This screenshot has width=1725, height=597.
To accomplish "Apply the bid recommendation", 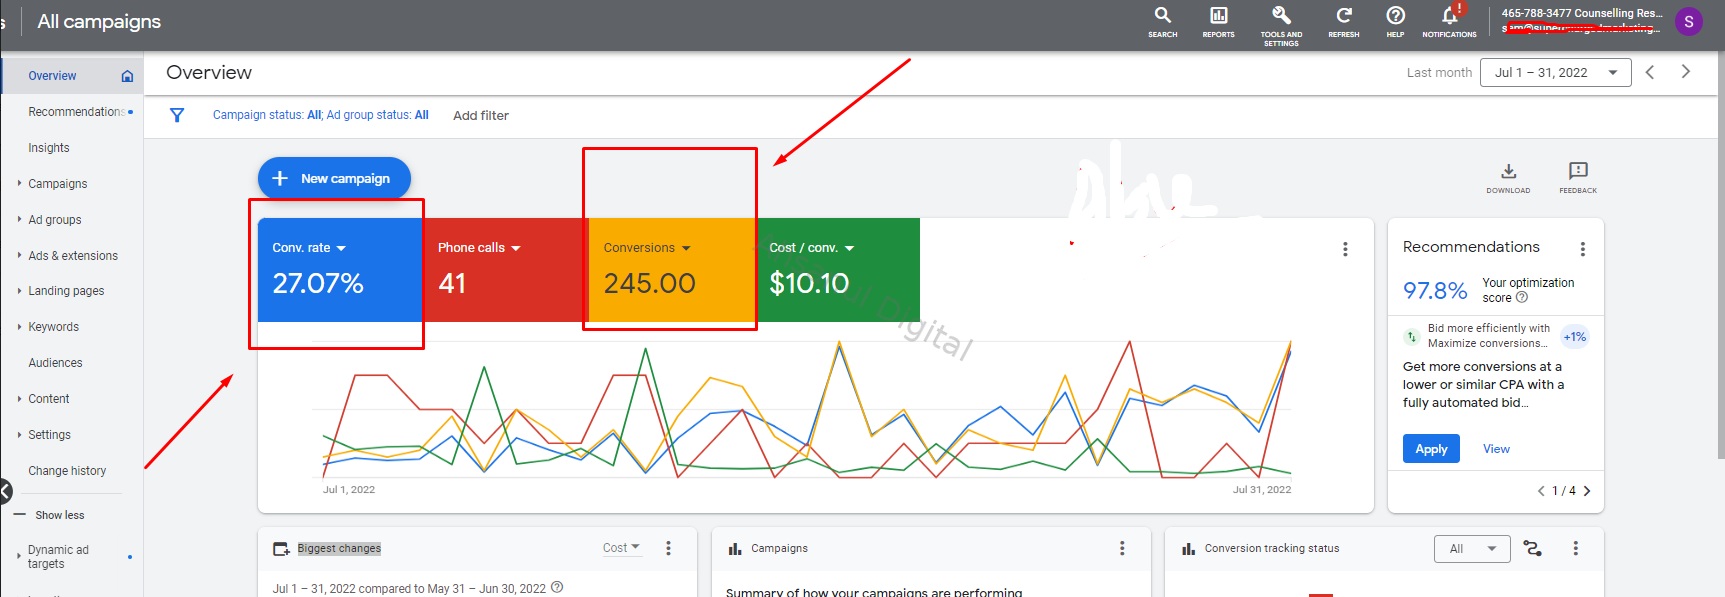I will coord(1431,449).
